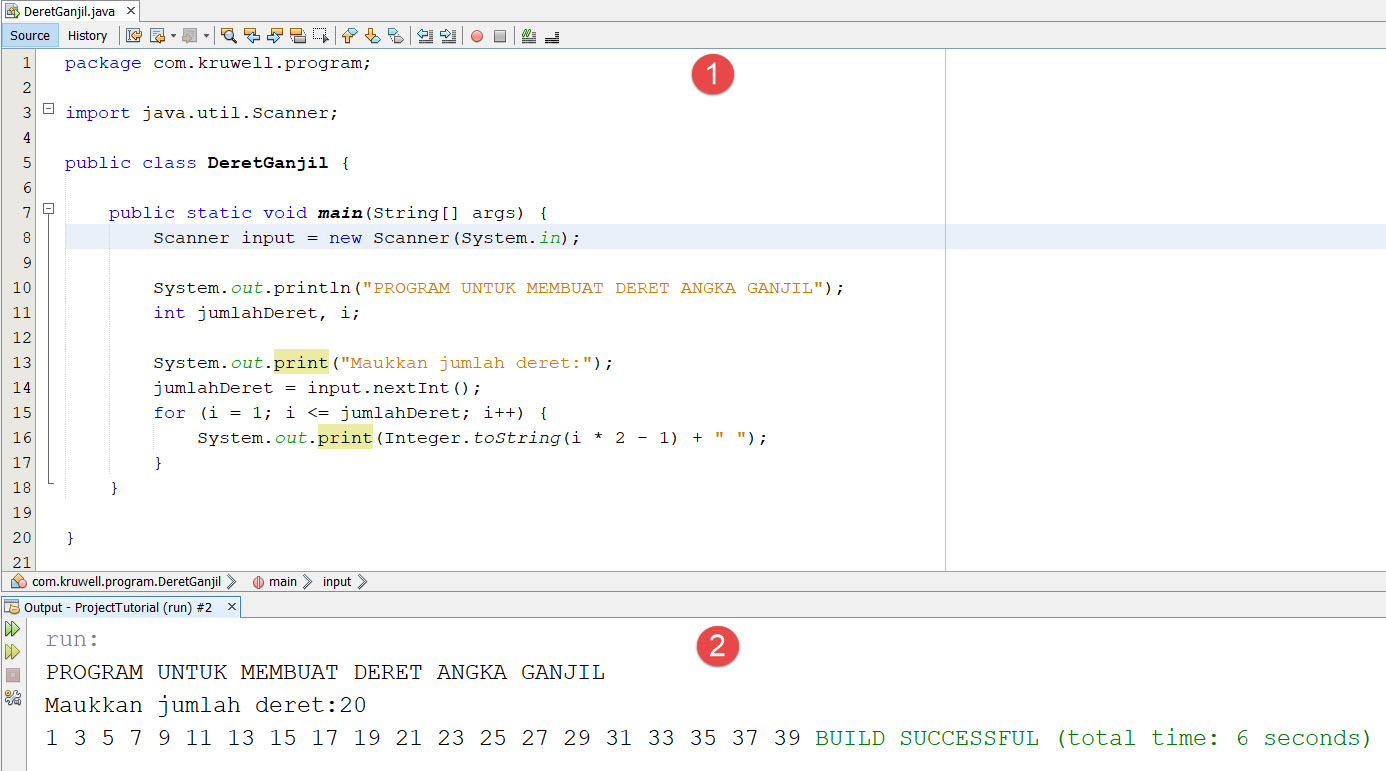Click line number 8 in gutter
The width and height of the screenshot is (1386, 771).
[26, 238]
